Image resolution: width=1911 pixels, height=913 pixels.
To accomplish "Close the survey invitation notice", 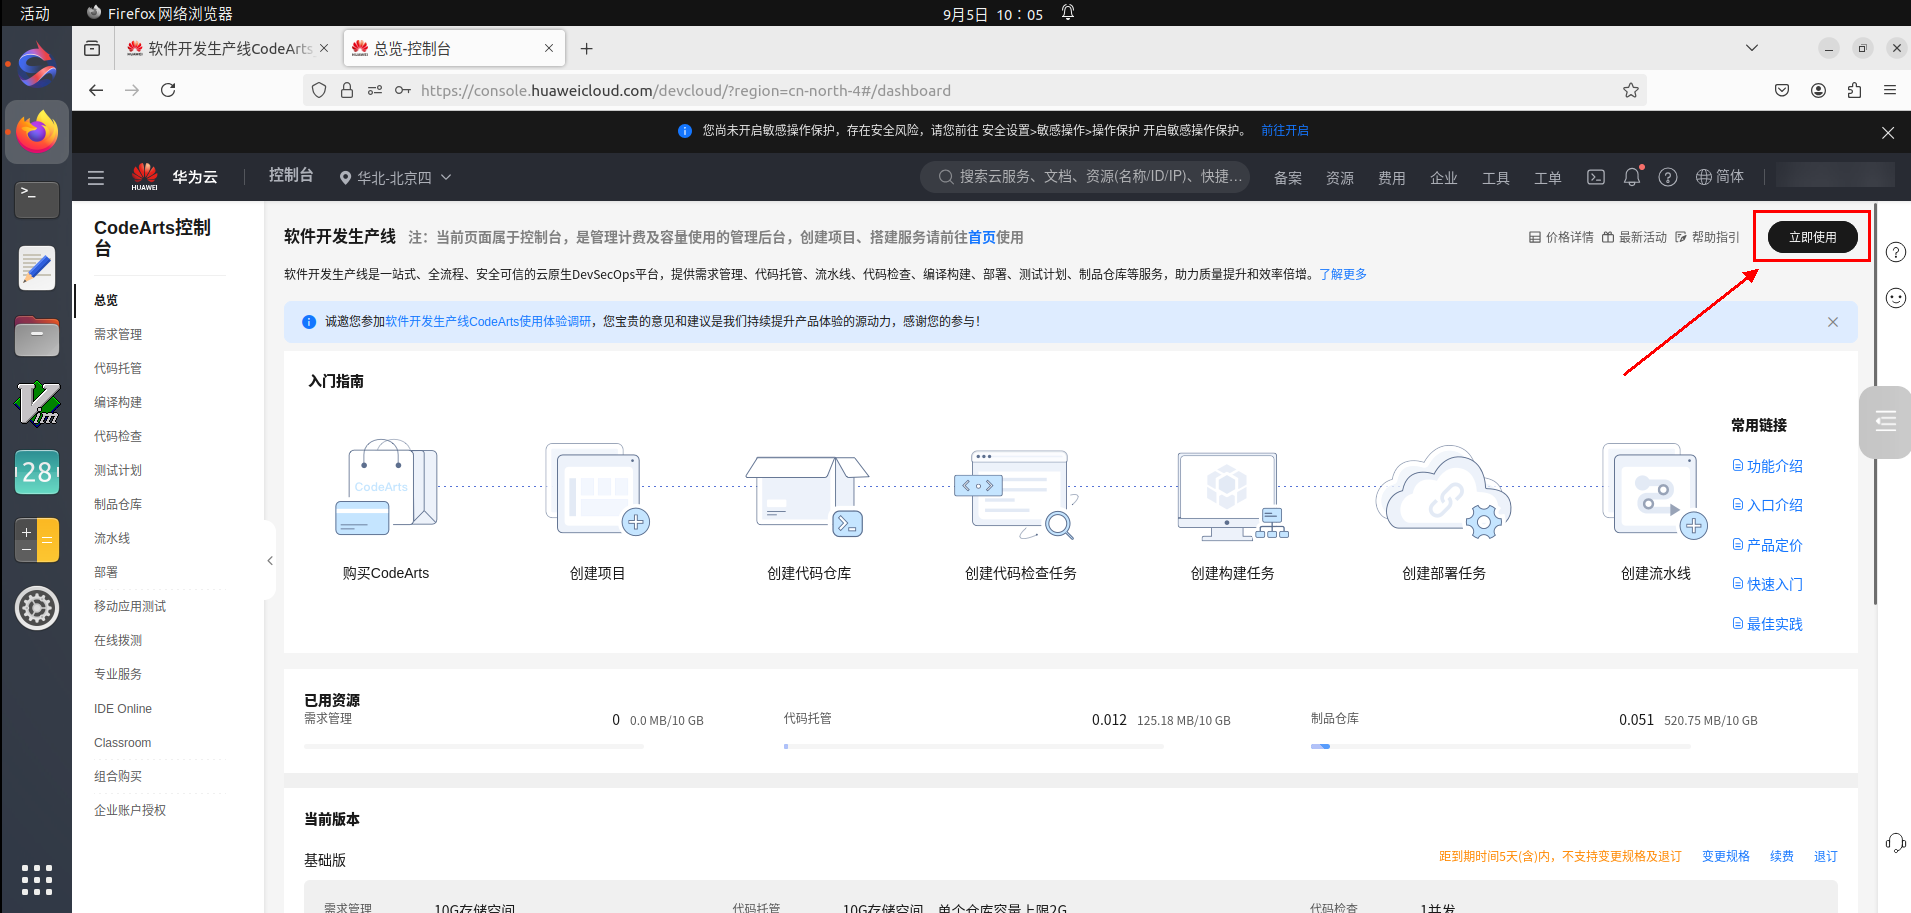I will click(x=1833, y=322).
